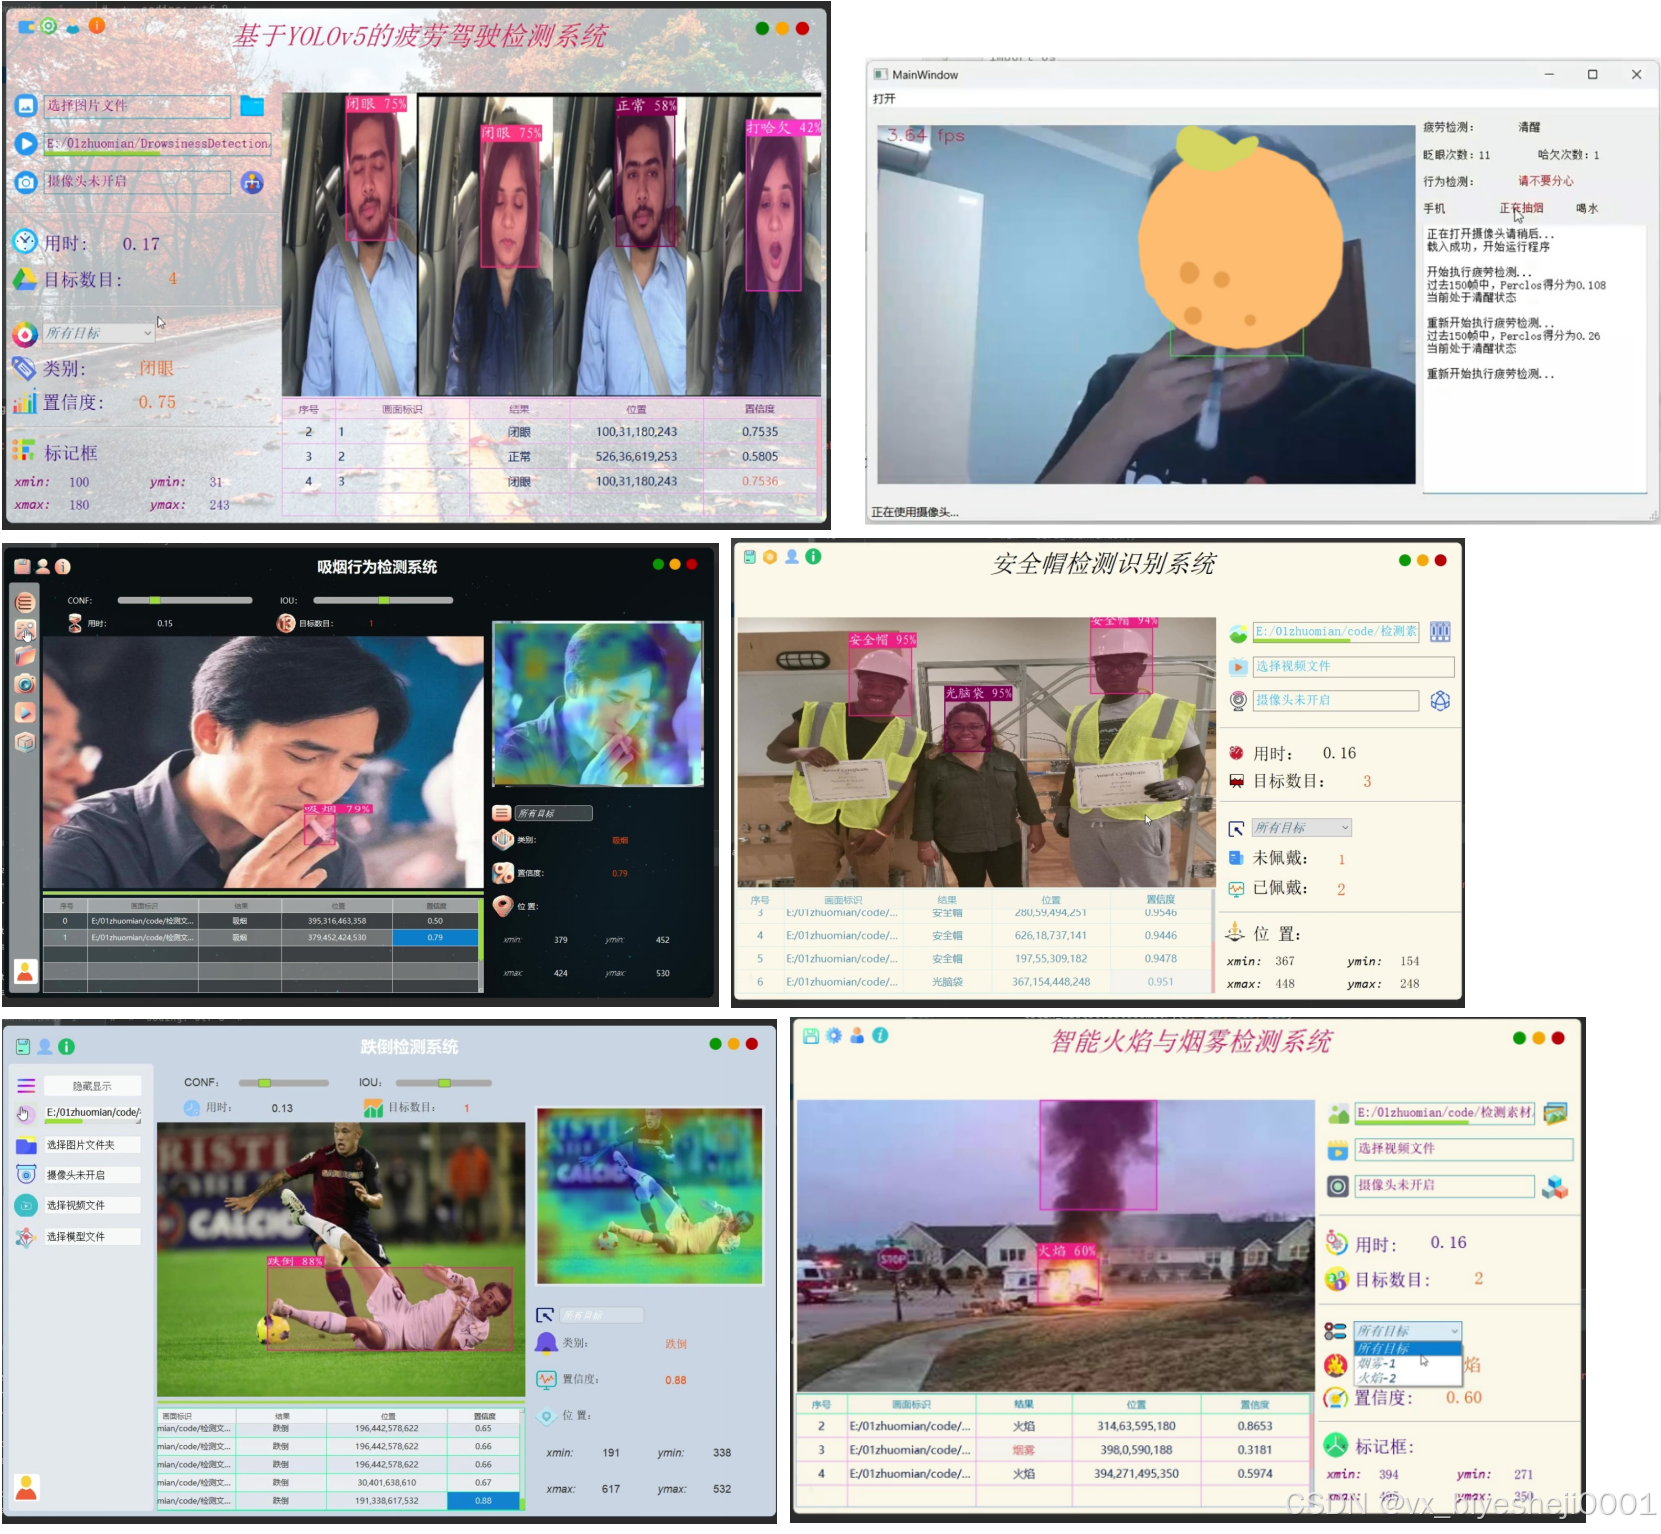Screen dimensions: 1661x1534
Task: Click orange hexagon icon in helmet detection window header
Action: (770, 557)
